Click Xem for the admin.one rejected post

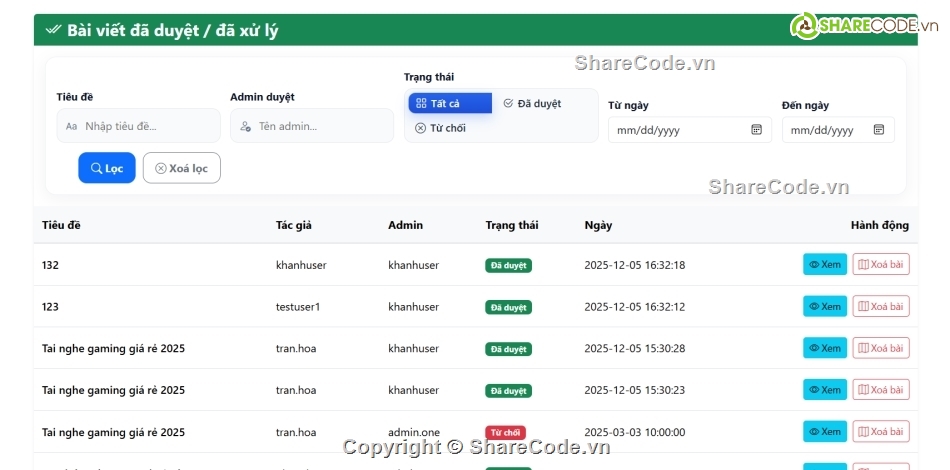(x=825, y=431)
